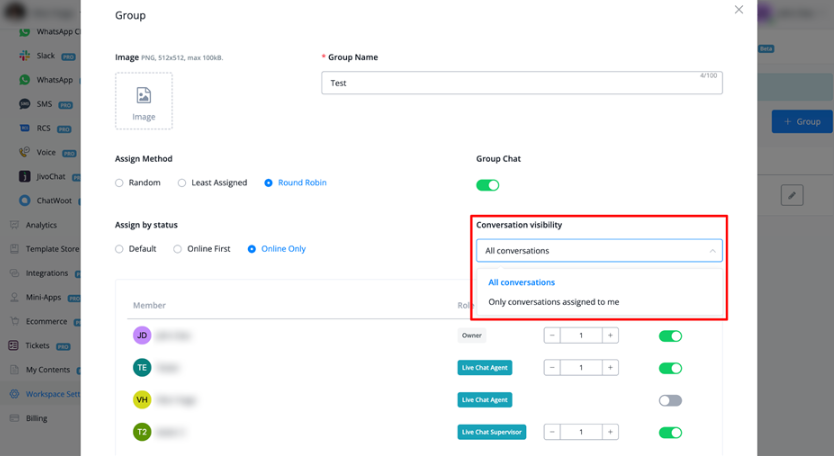Open JivoChat channel in sidebar
This screenshot has height=456, width=834.
click(x=52, y=177)
